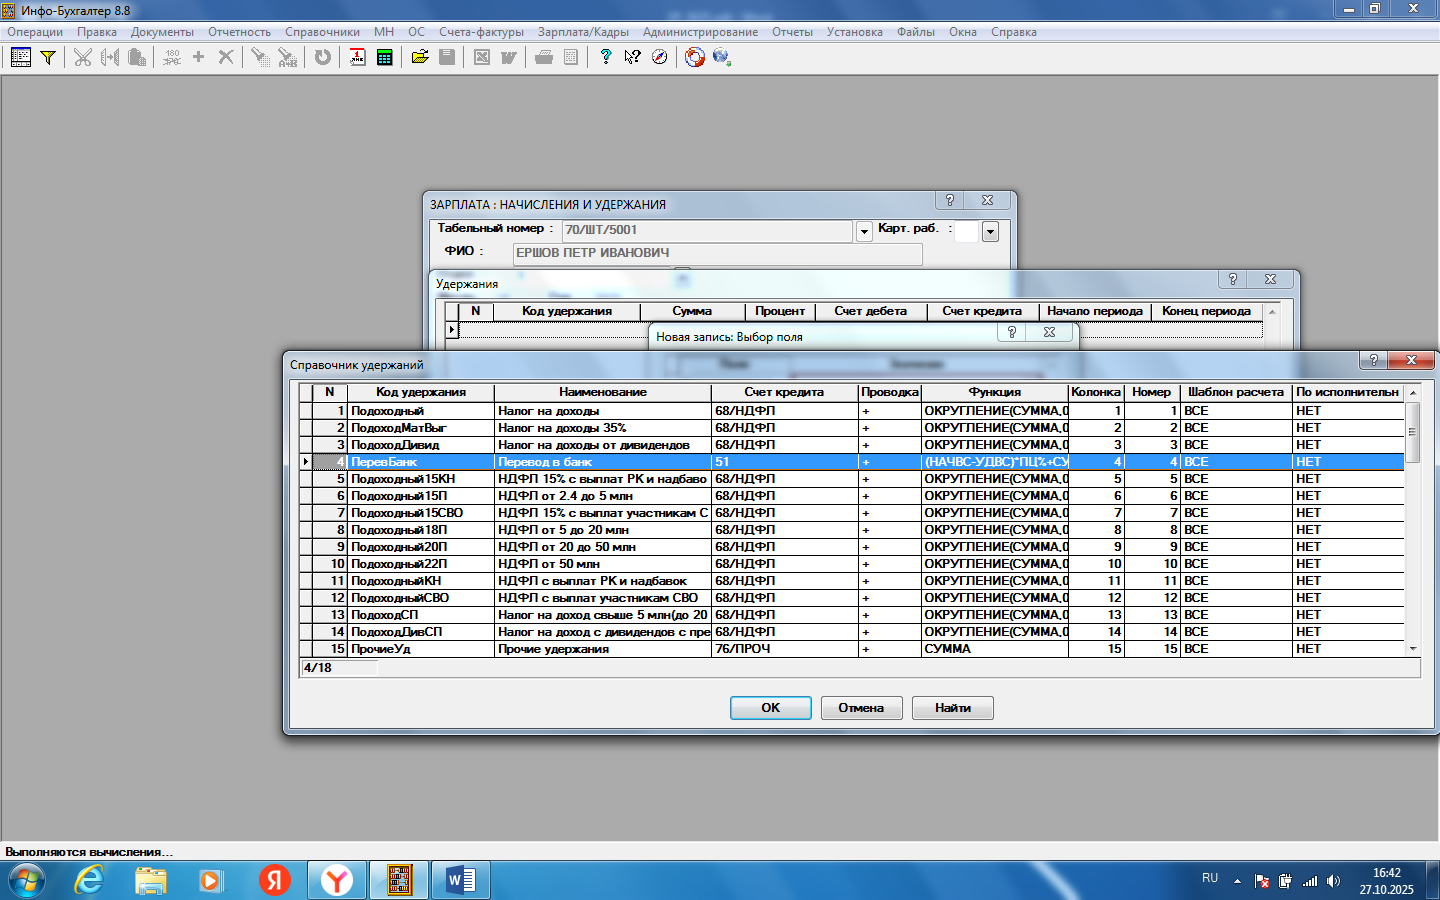Click the compass navigation icon
The height and width of the screenshot is (900, 1440).
(659, 57)
